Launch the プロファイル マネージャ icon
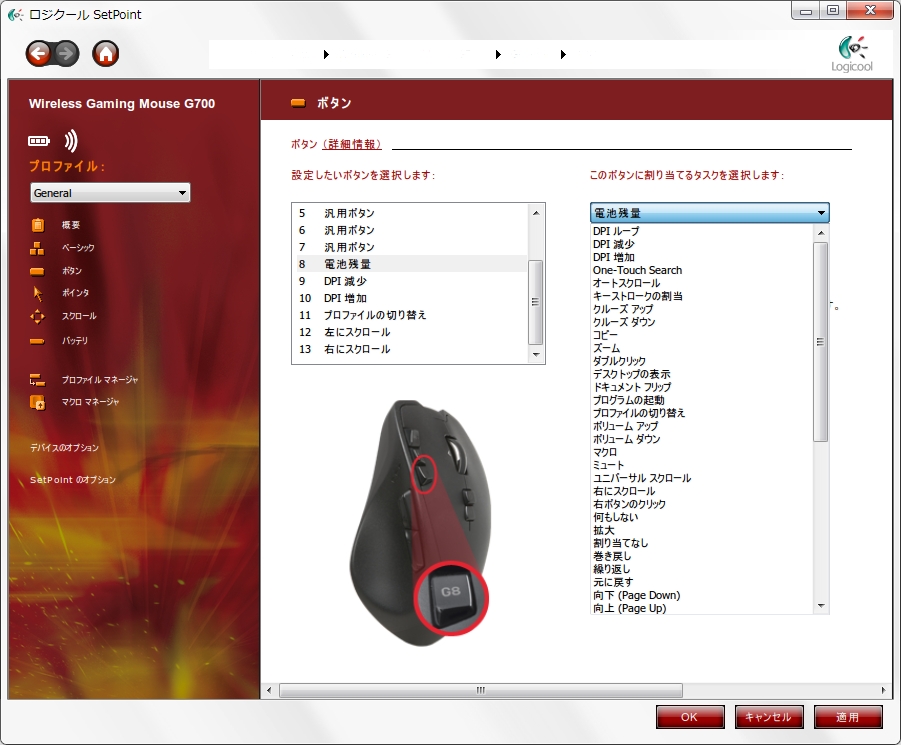The height and width of the screenshot is (745, 901). 37,380
